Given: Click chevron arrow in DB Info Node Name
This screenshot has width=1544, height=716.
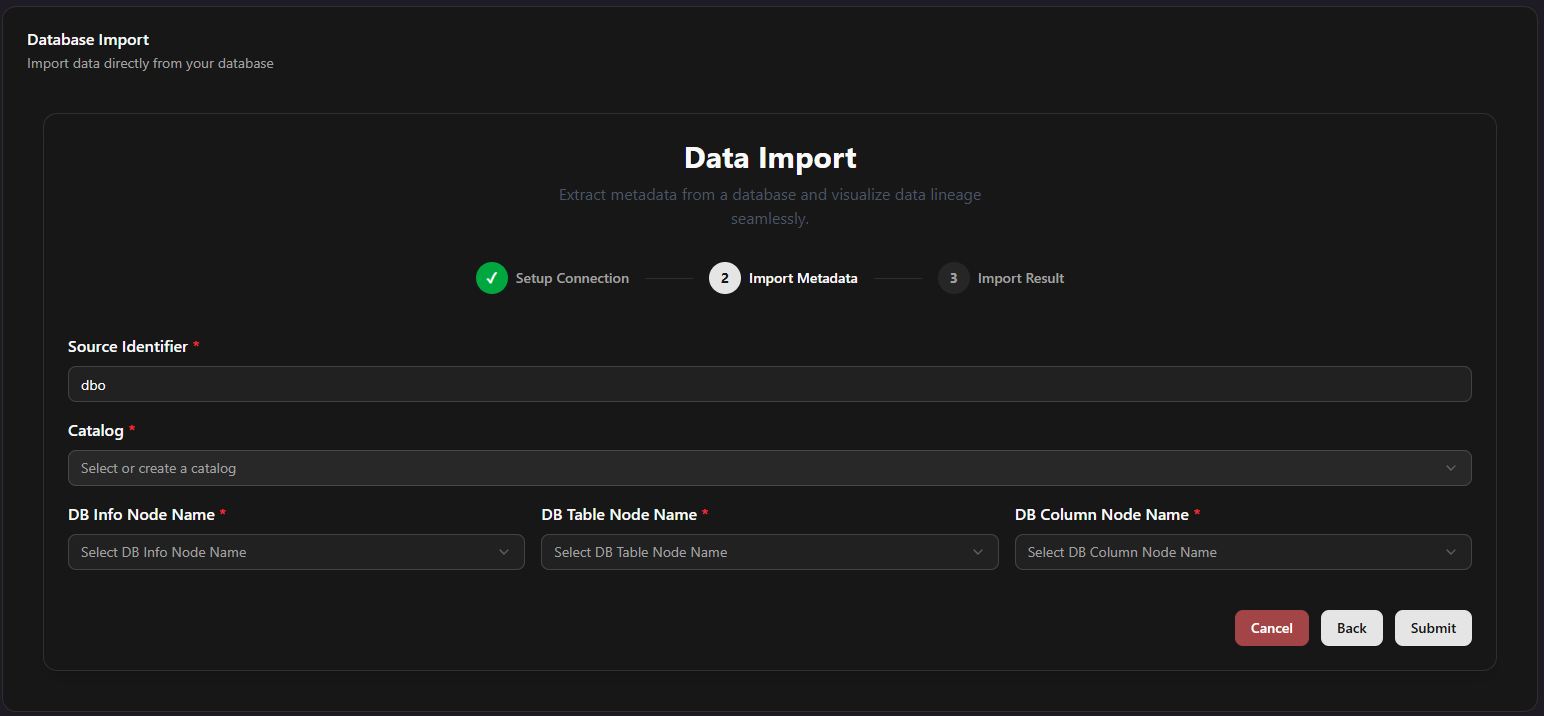Looking at the screenshot, I should click(504, 552).
